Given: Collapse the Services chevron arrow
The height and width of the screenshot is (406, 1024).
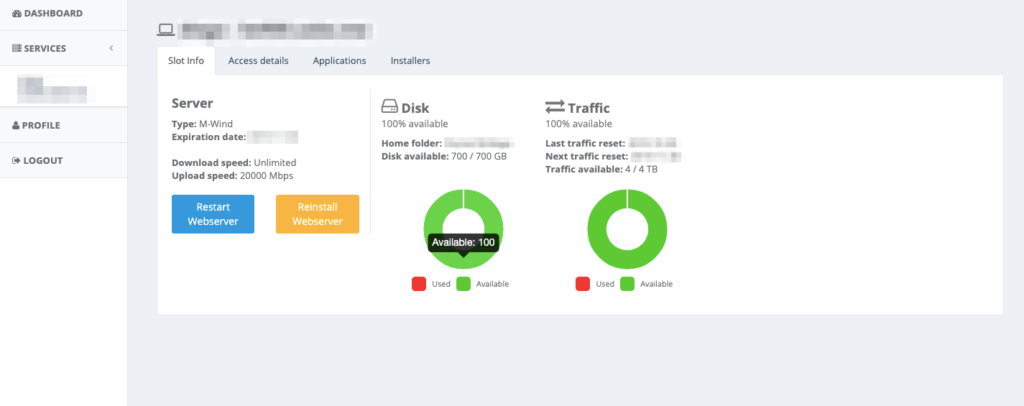Looking at the screenshot, I should click(111, 48).
